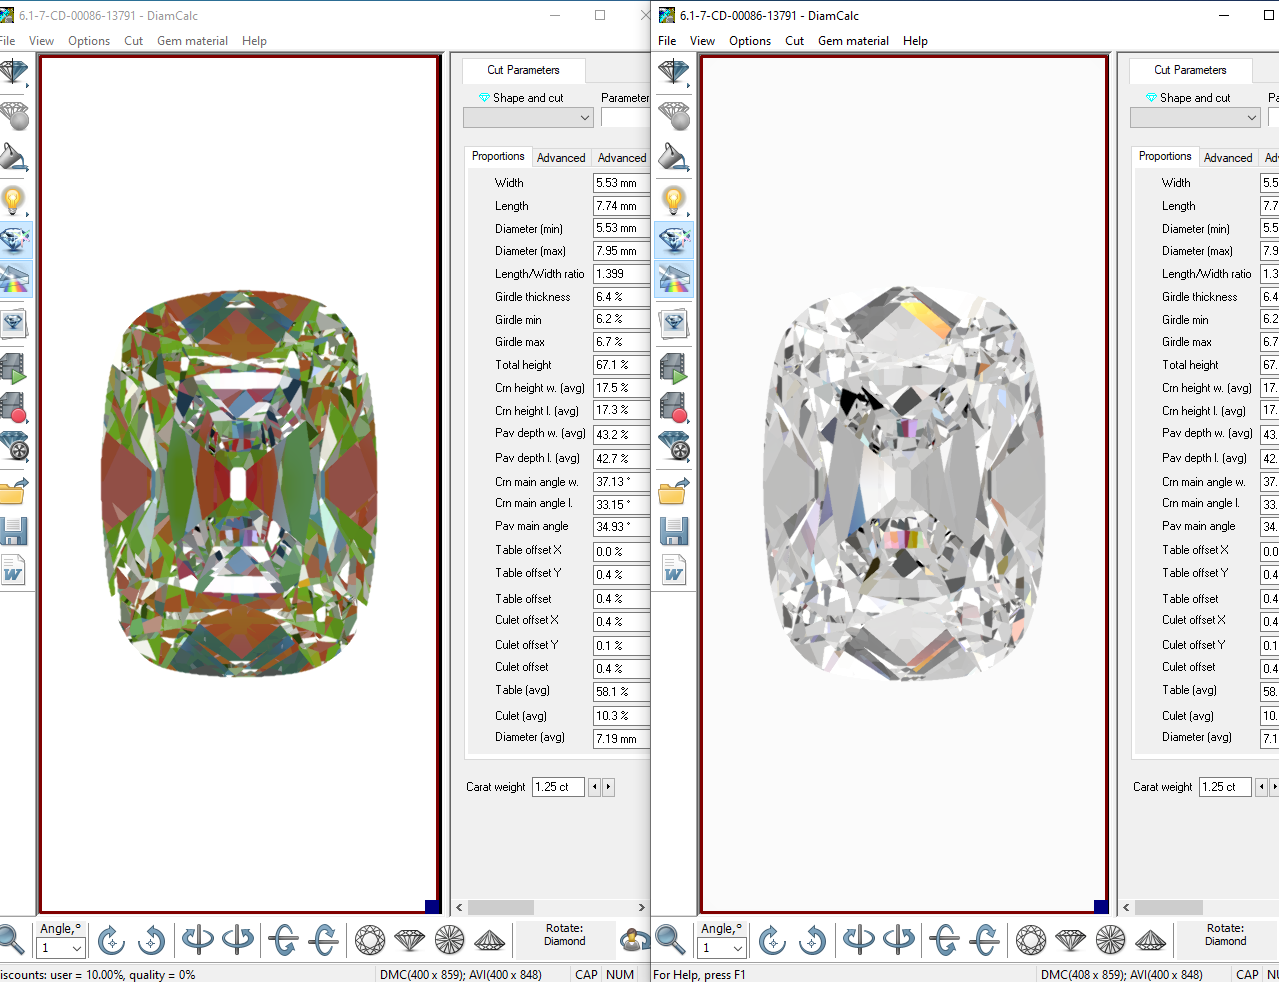Click first horizontal-axis rotate icon, left window
Screen dimensions: 1279x982
click(x=284, y=940)
